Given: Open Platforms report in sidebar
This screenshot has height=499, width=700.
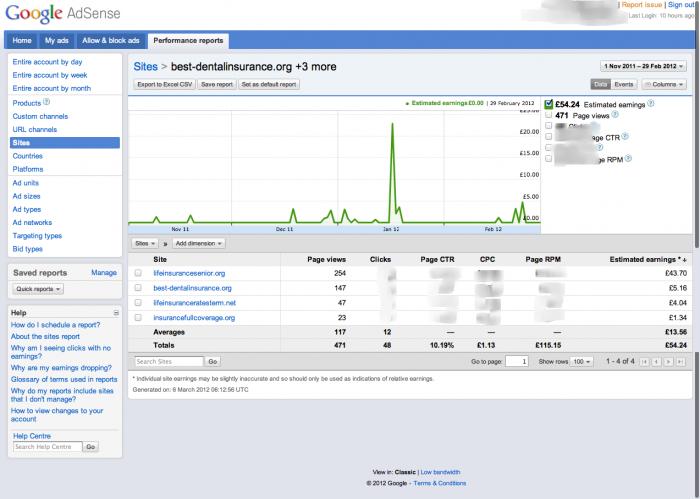Looking at the screenshot, I should [x=28, y=169].
